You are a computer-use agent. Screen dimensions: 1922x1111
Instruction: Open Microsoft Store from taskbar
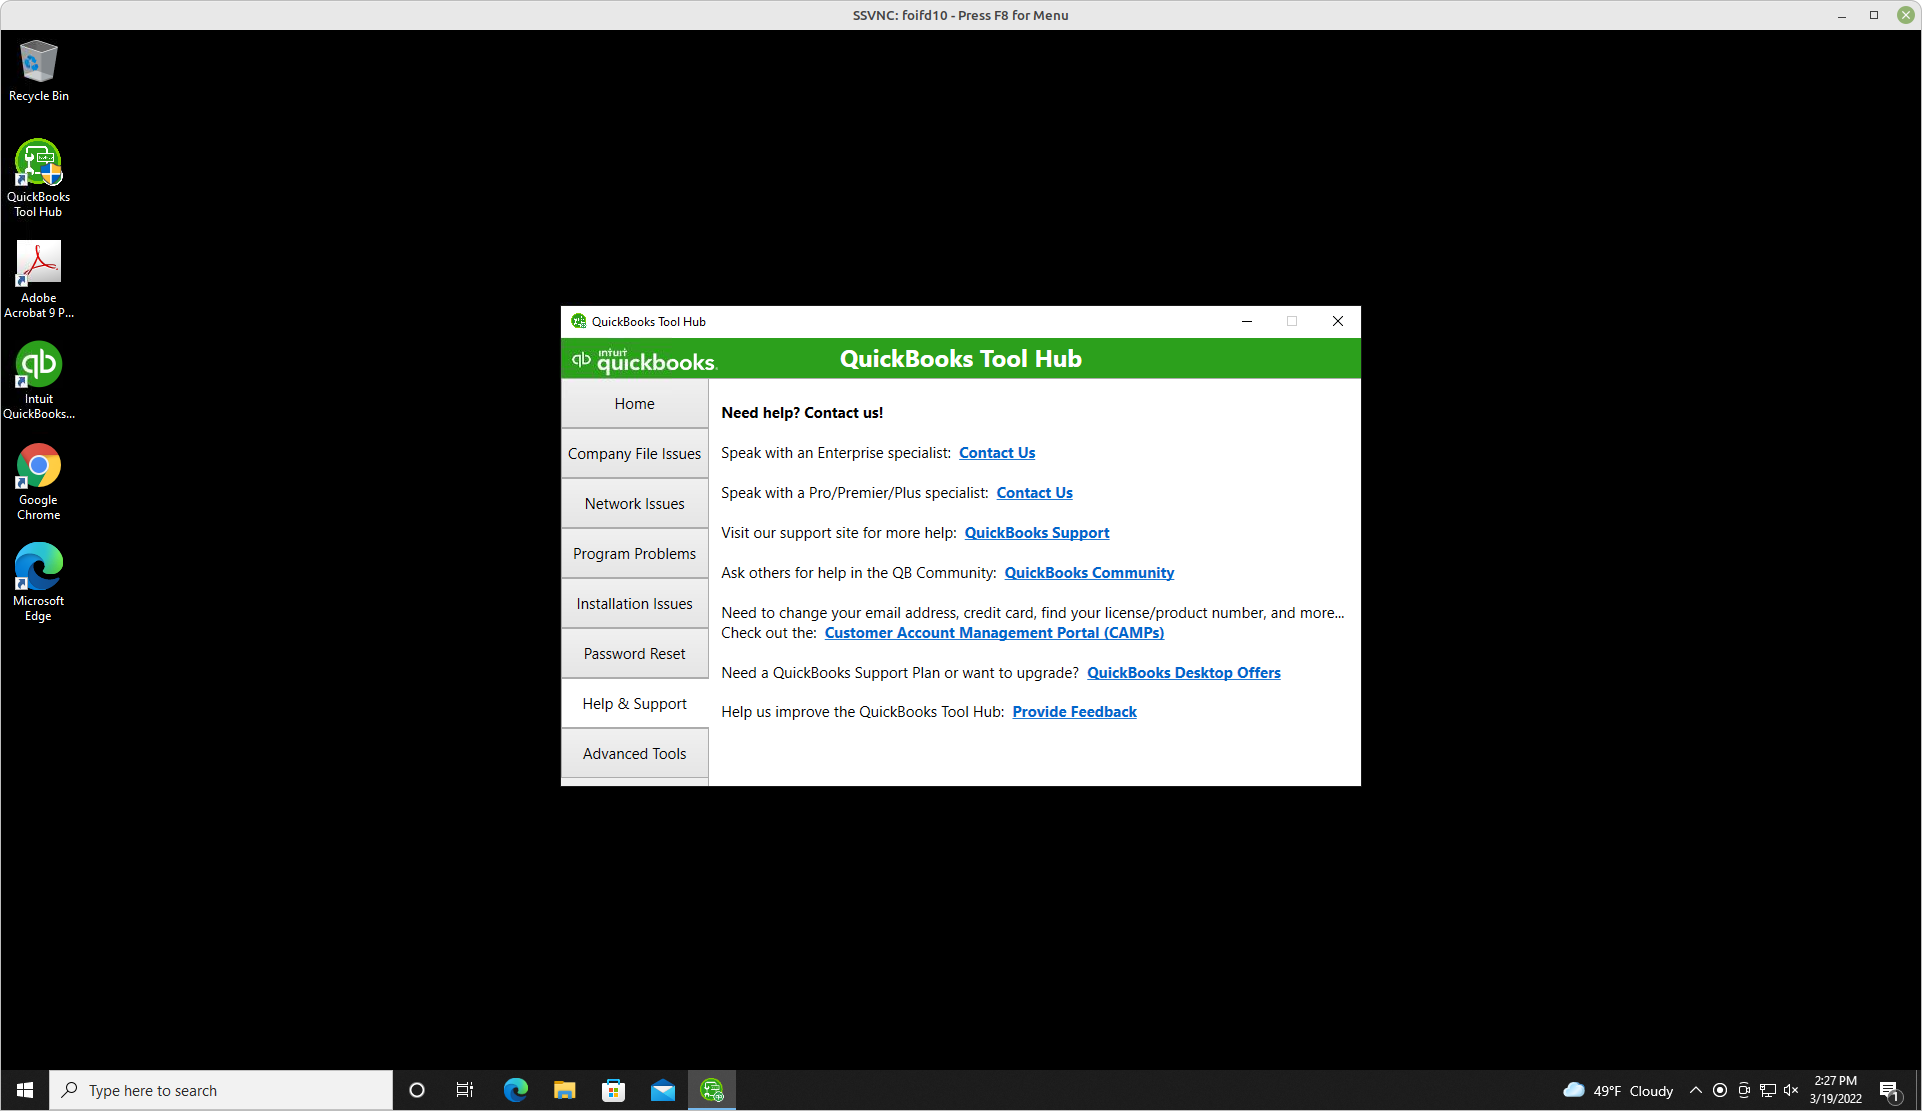613,1090
